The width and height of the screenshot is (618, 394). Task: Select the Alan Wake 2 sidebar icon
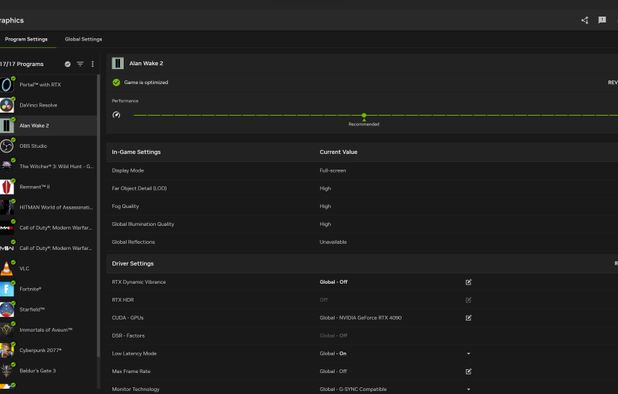coord(6,126)
